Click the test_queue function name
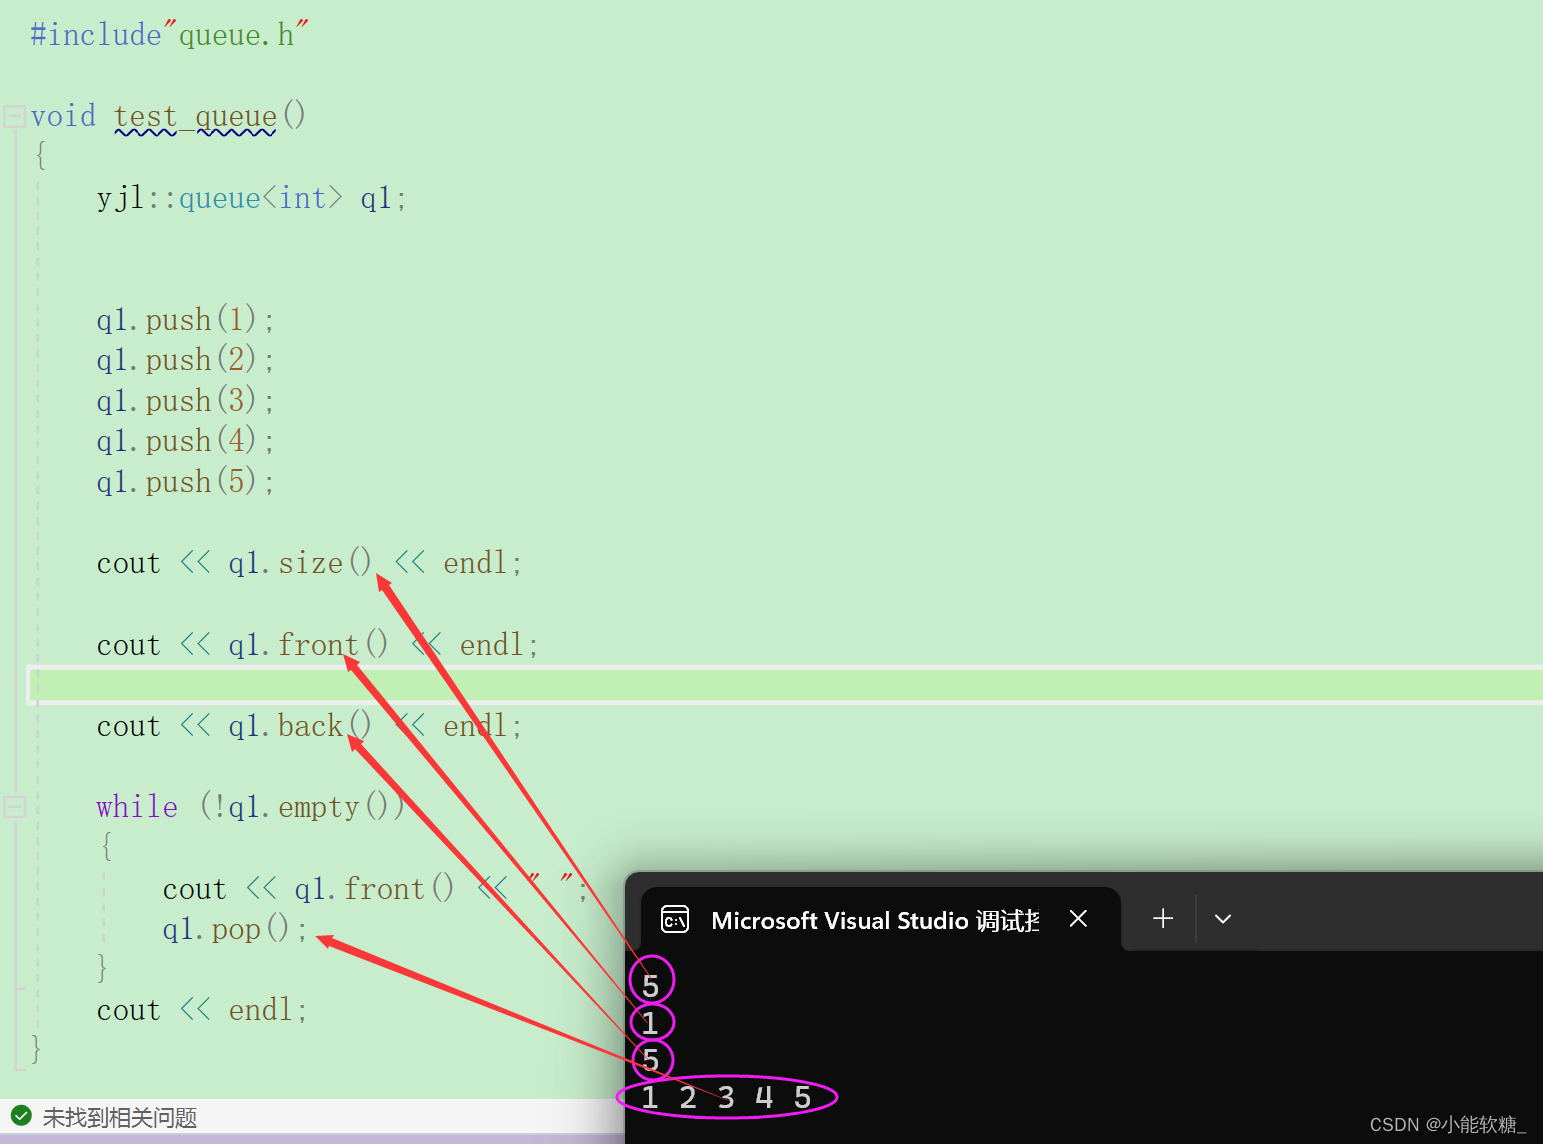 pos(195,118)
